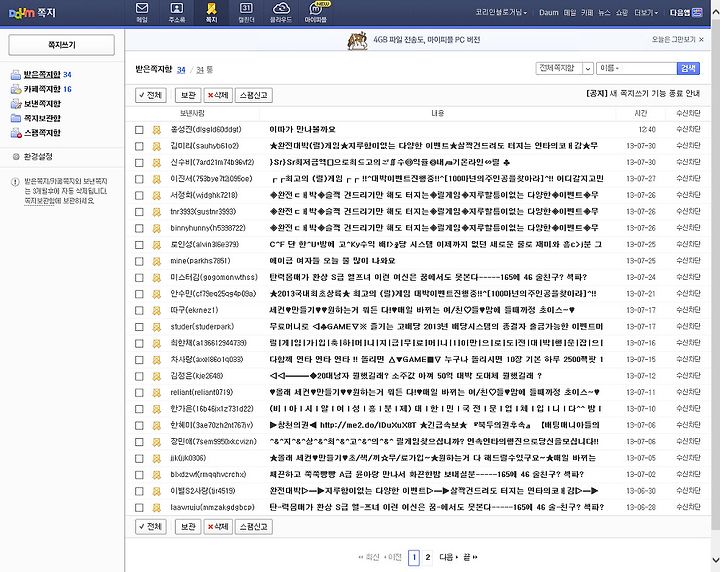Open the 전체쪽지함 folder filter dropdown
This screenshot has height=572, width=720.
564,68
